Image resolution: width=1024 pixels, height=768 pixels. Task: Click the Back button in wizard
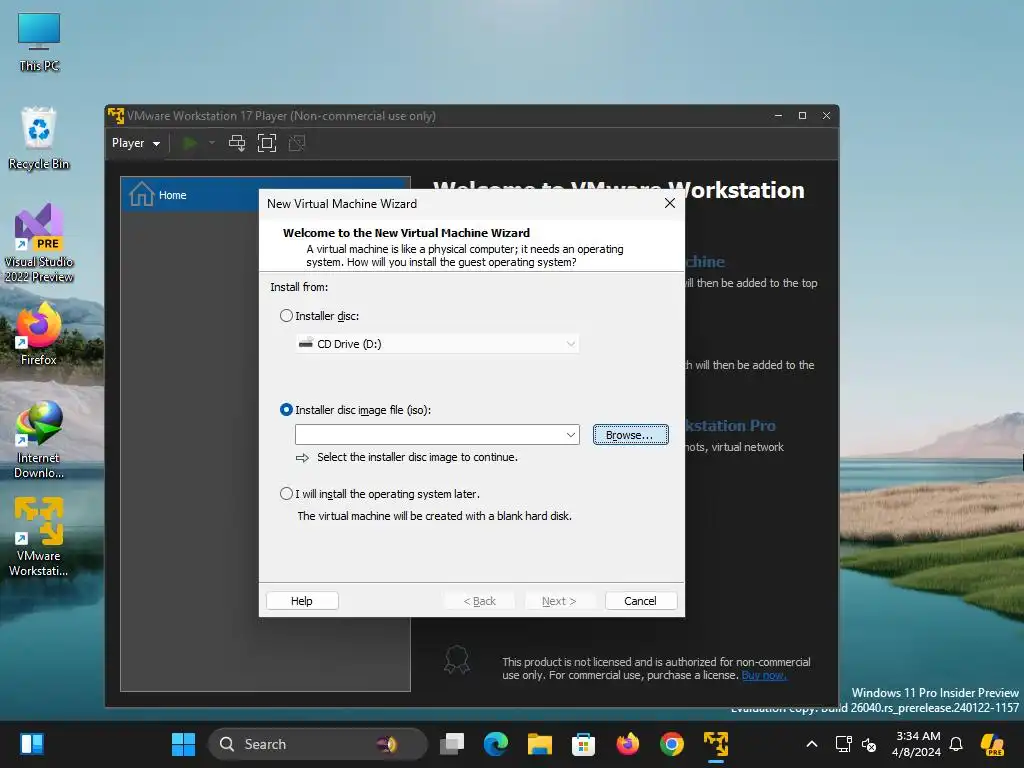coord(479,601)
